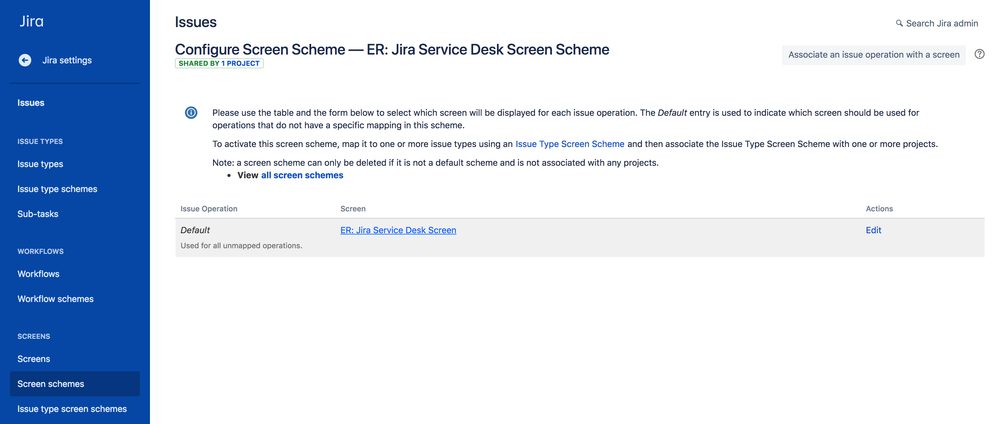Viewport: 999px width, 424px height.
Task: Click the Search Jira admin field
Action: (x=937, y=24)
